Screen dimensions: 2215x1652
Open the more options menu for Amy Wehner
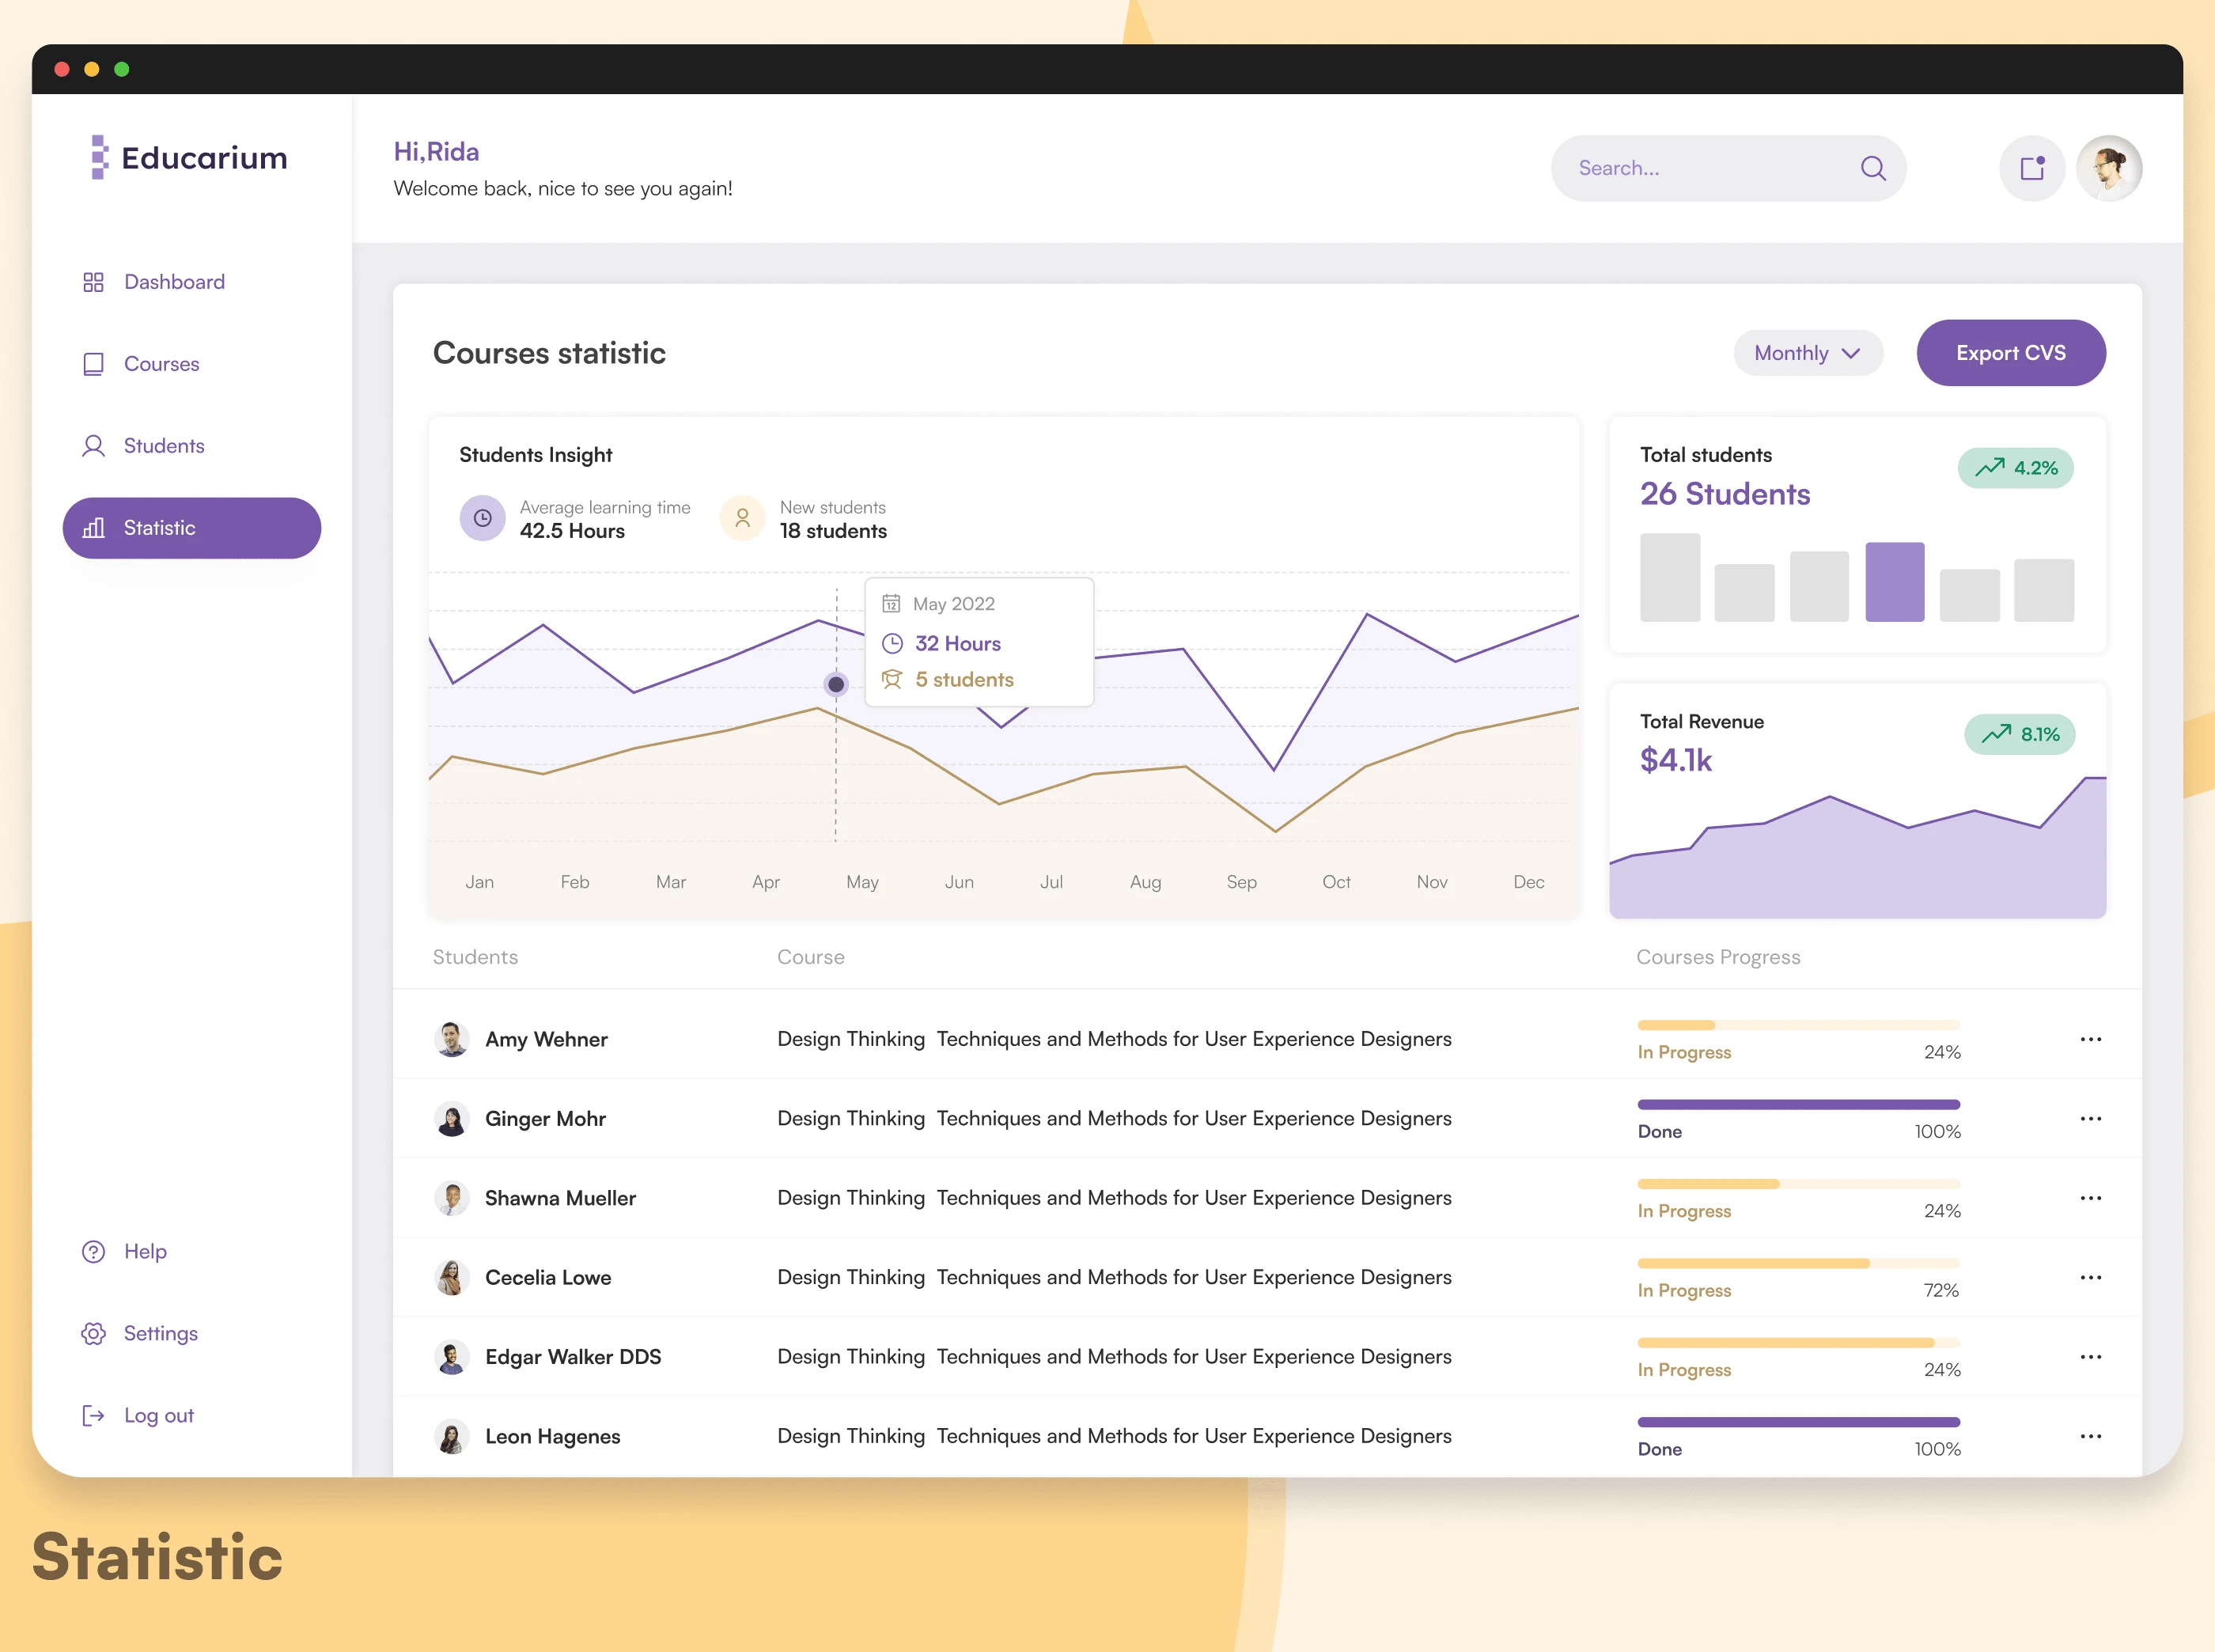pos(2090,1039)
